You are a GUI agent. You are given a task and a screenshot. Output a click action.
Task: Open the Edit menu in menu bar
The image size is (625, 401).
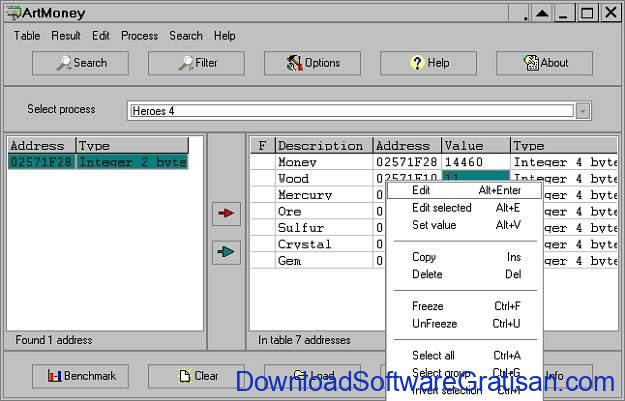(x=100, y=36)
